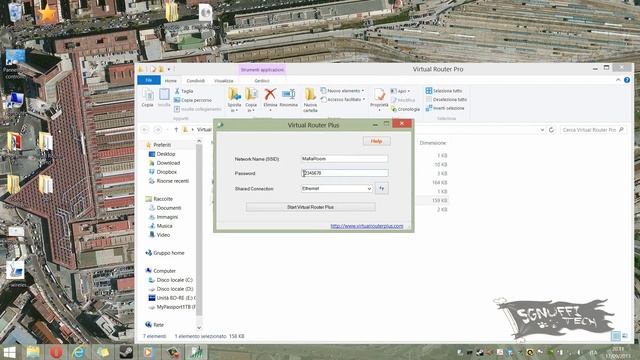
Task: Click the Windows Start button
Action: click(9, 352)
